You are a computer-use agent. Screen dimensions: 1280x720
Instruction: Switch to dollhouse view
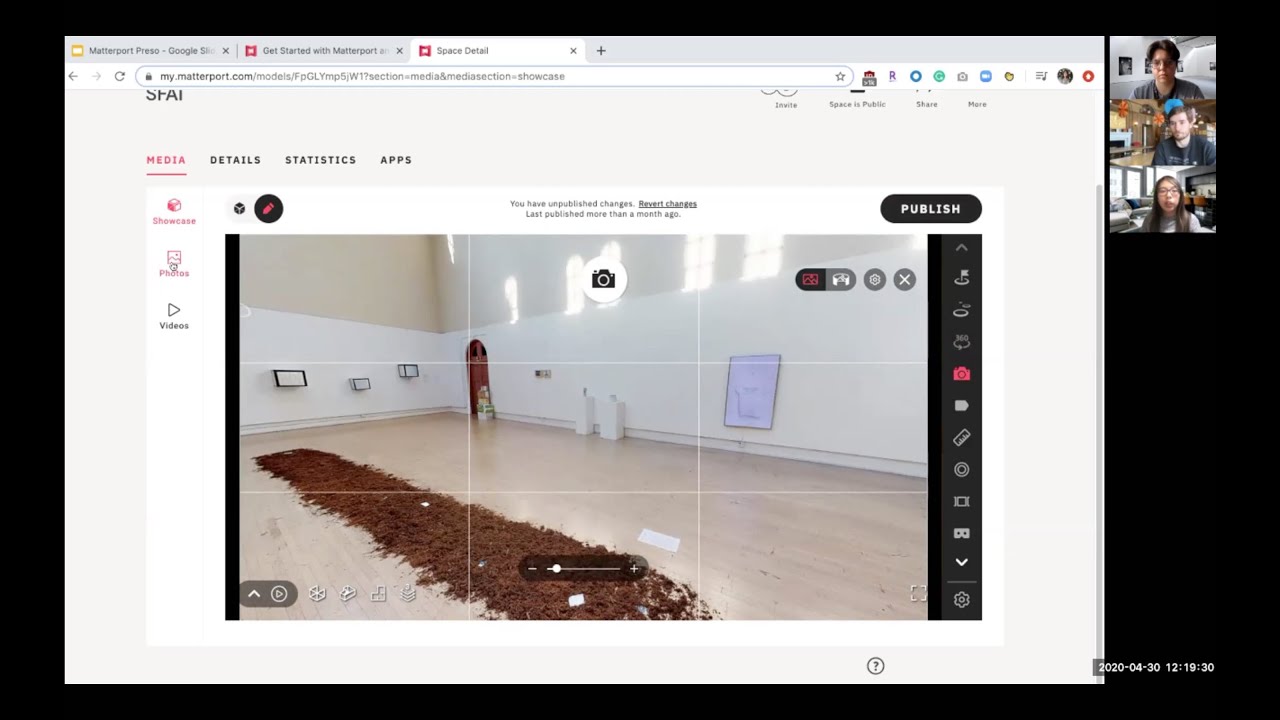click(x=317, y=594)
